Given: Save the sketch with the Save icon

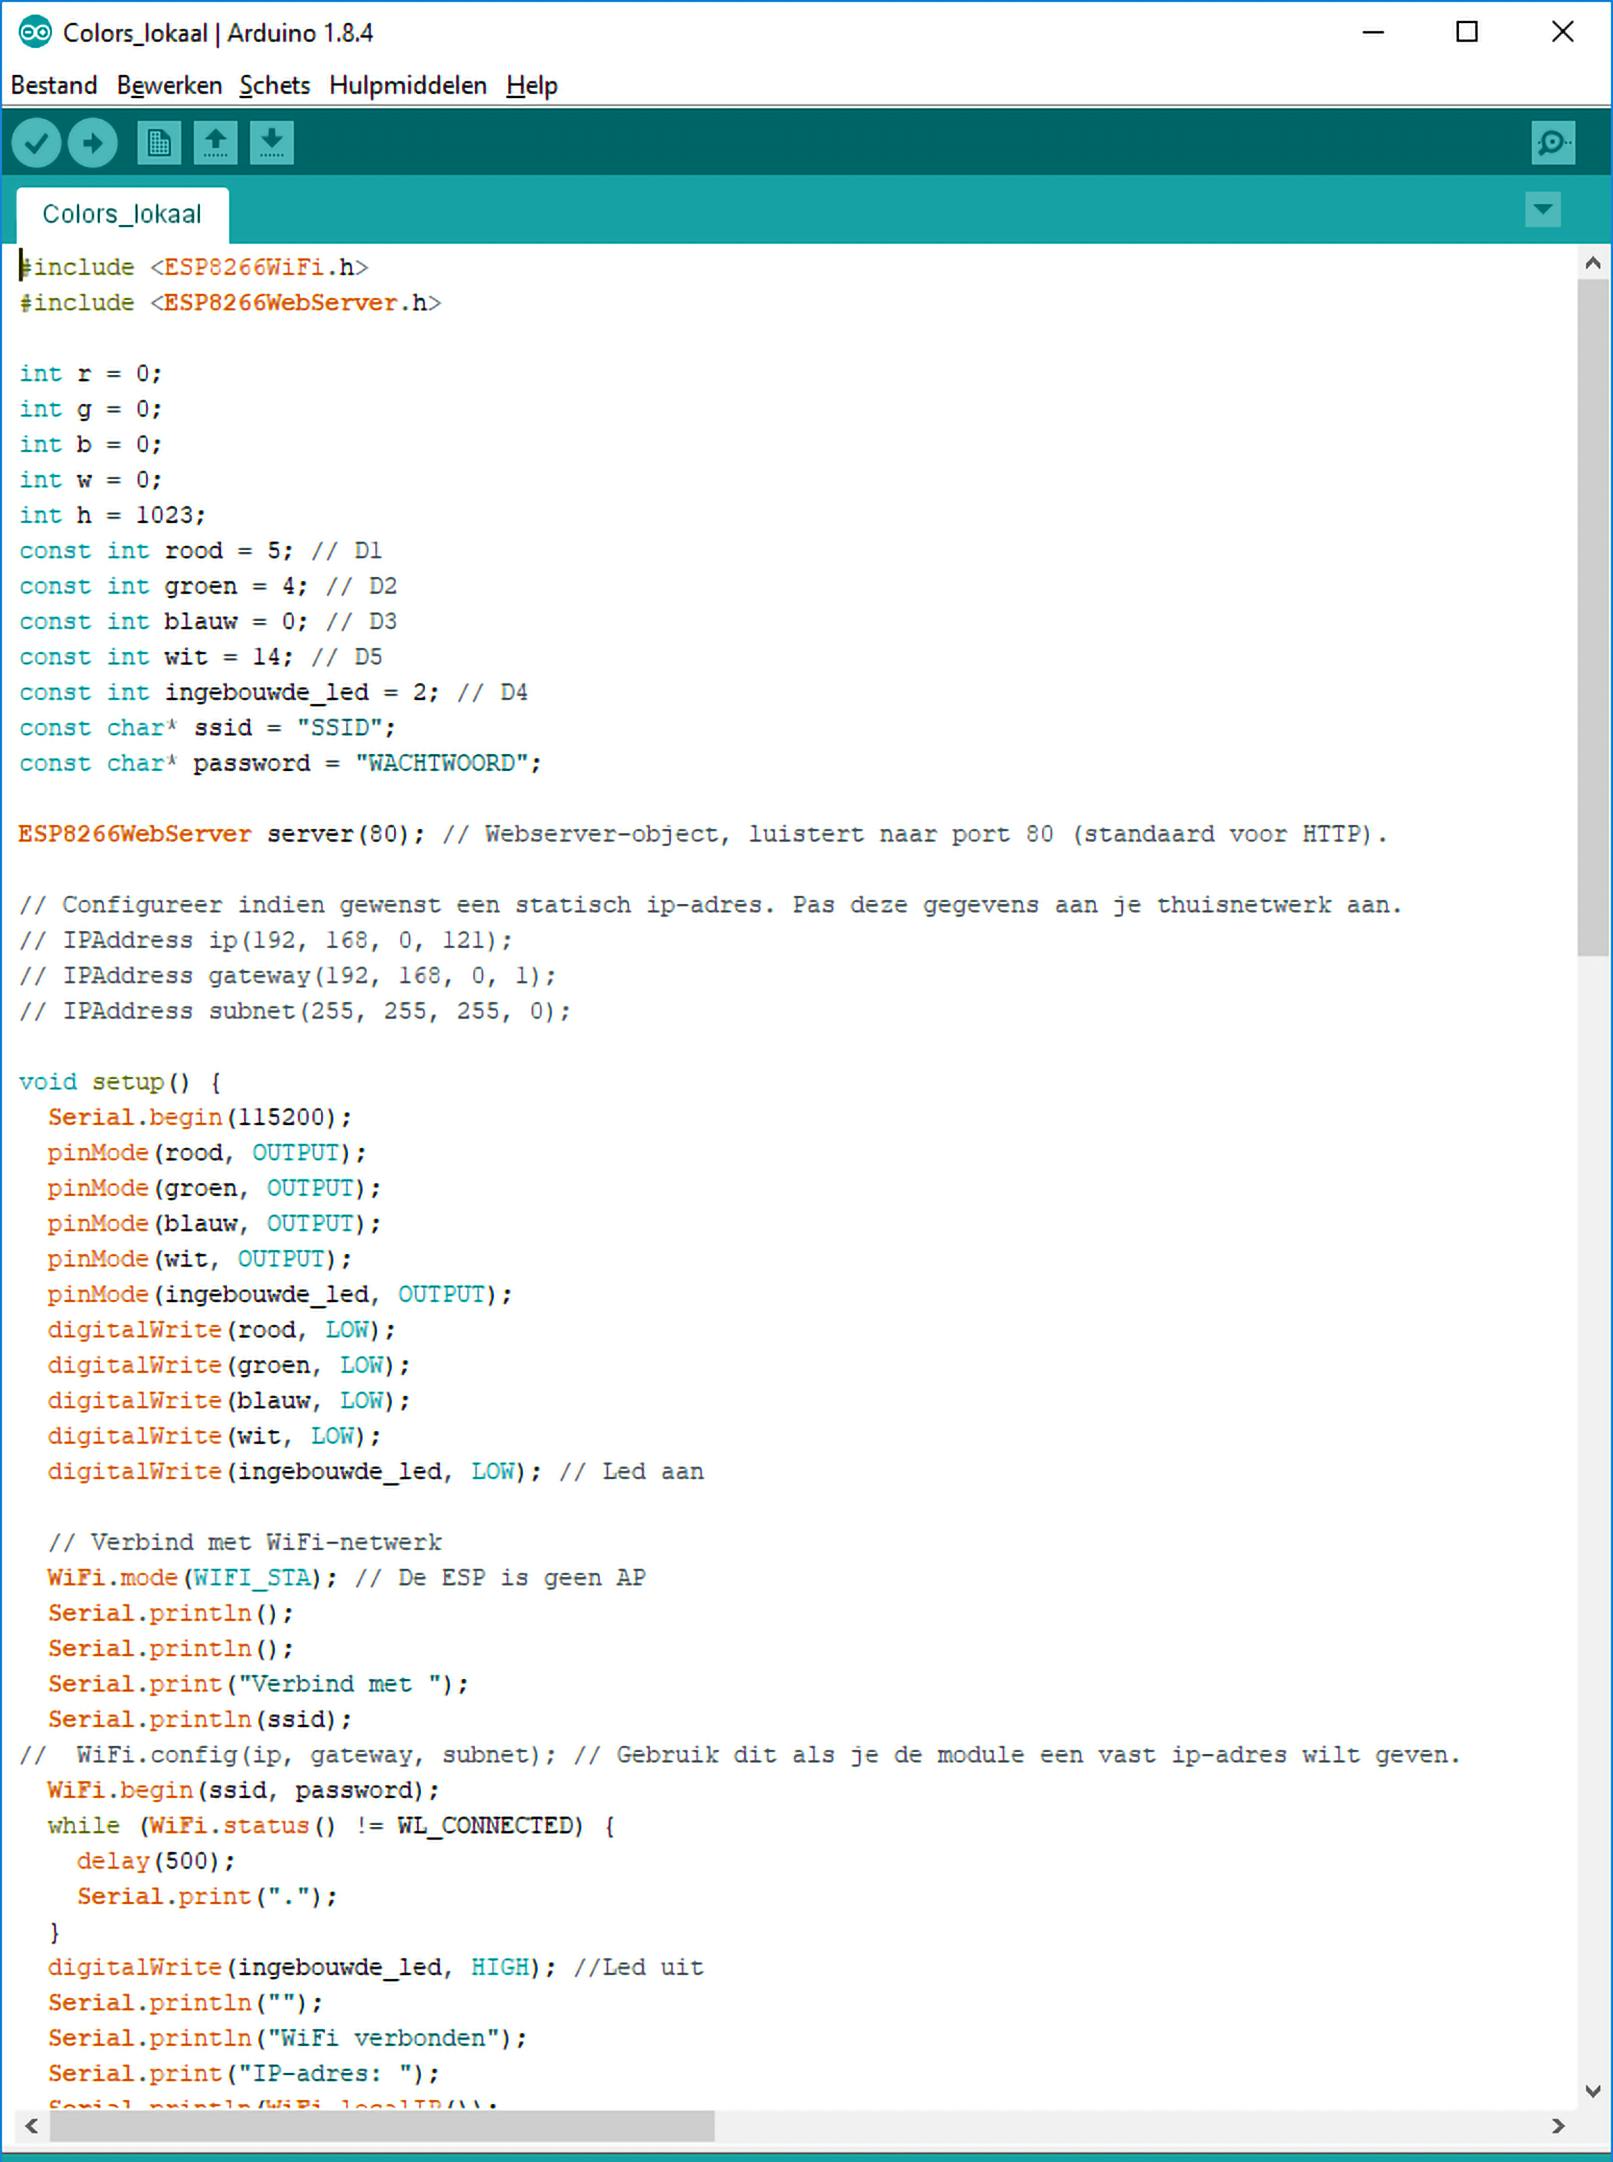Looking at the screenshot, I should click(x=272, y=143).
